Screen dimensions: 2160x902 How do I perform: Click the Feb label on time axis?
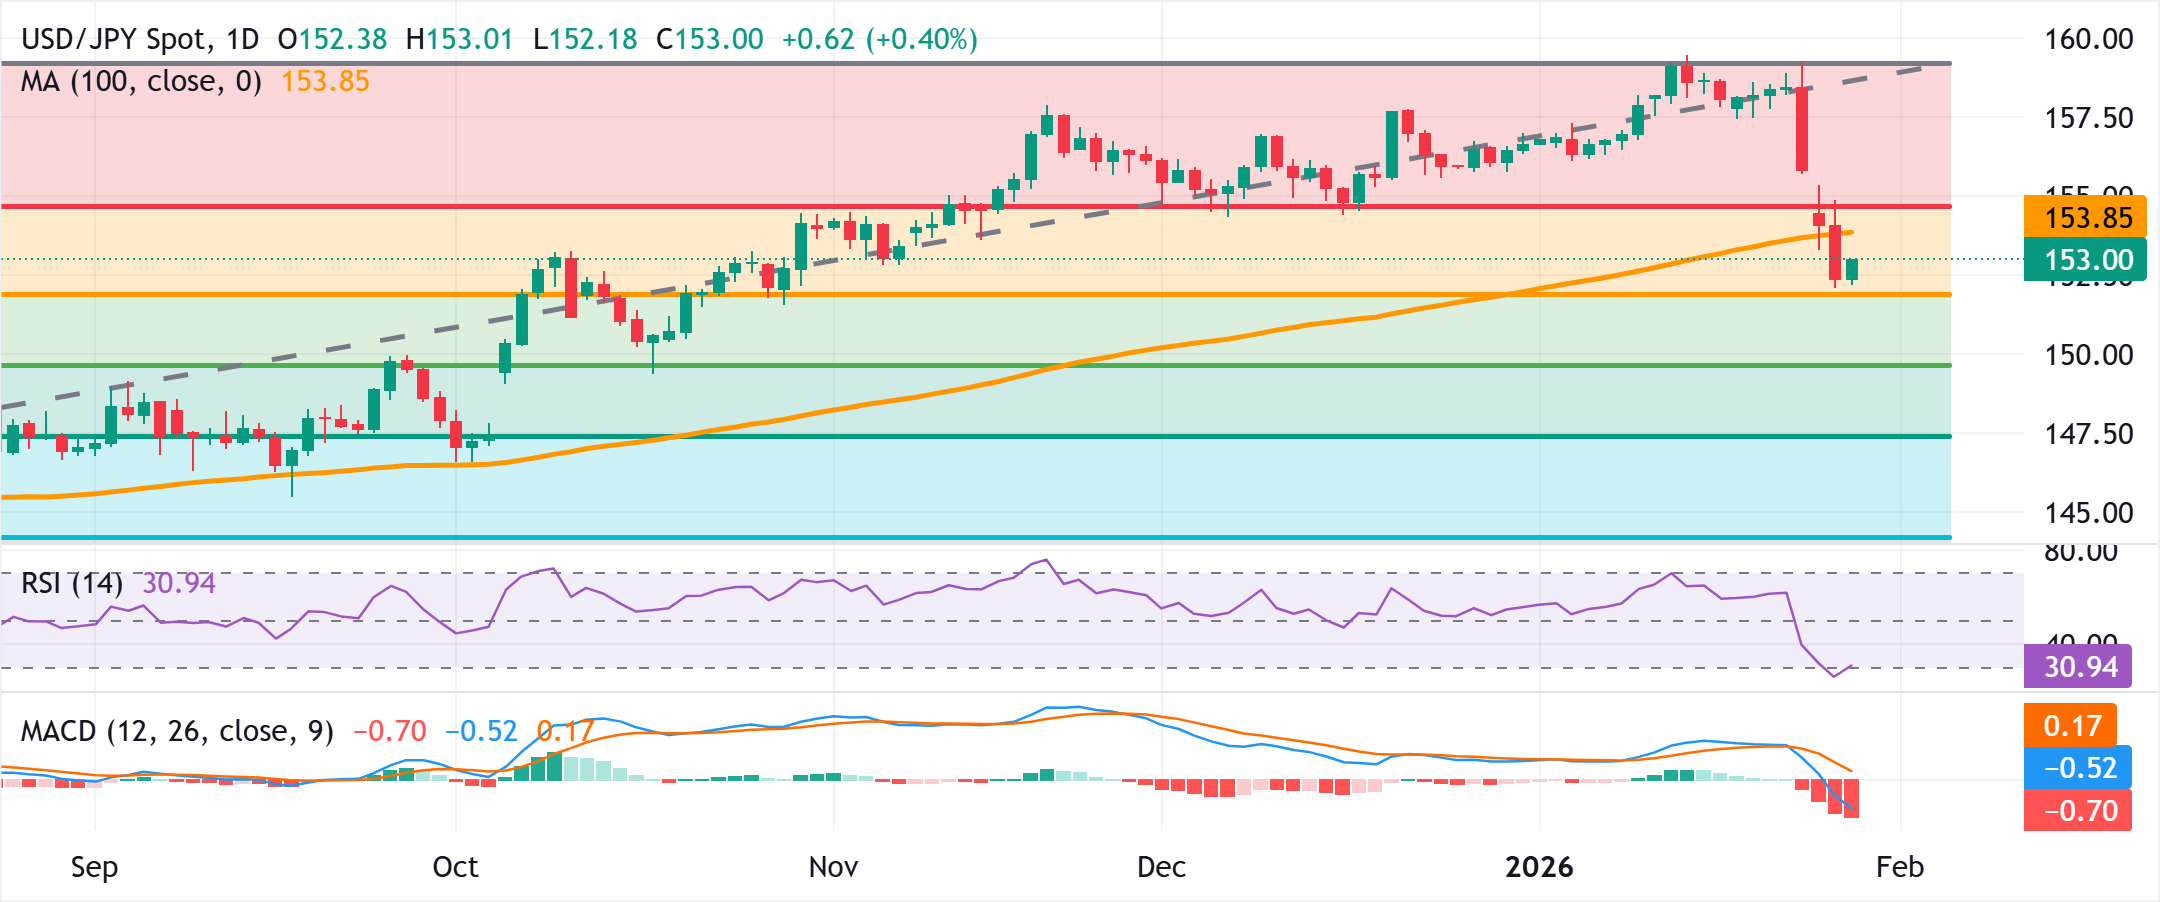pos(1899,867)
